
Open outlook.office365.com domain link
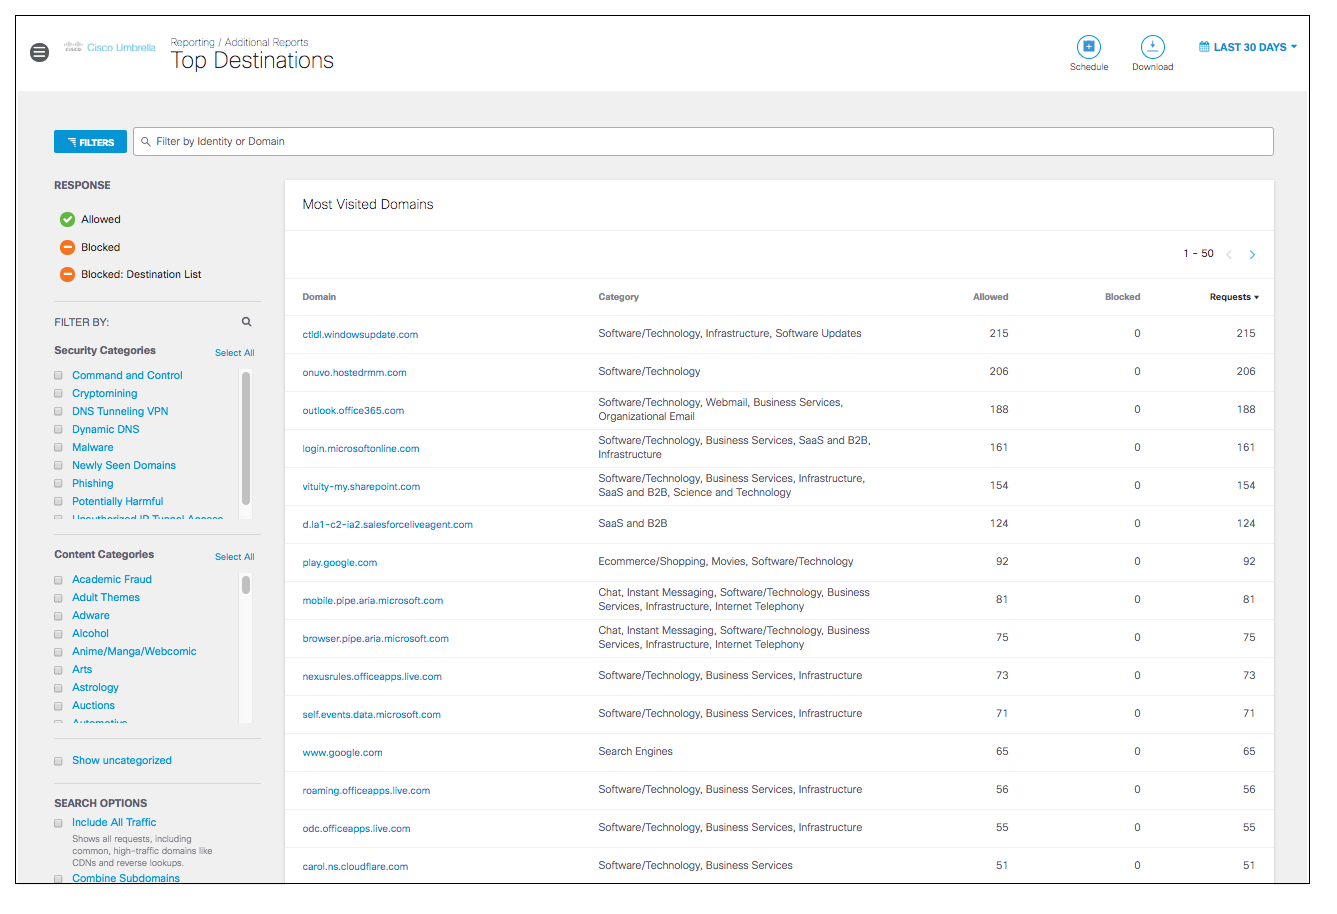coord(353,410)
